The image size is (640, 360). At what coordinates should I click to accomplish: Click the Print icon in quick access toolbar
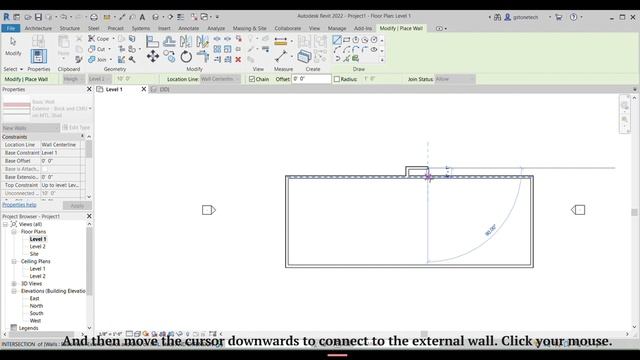pos(94,17)
